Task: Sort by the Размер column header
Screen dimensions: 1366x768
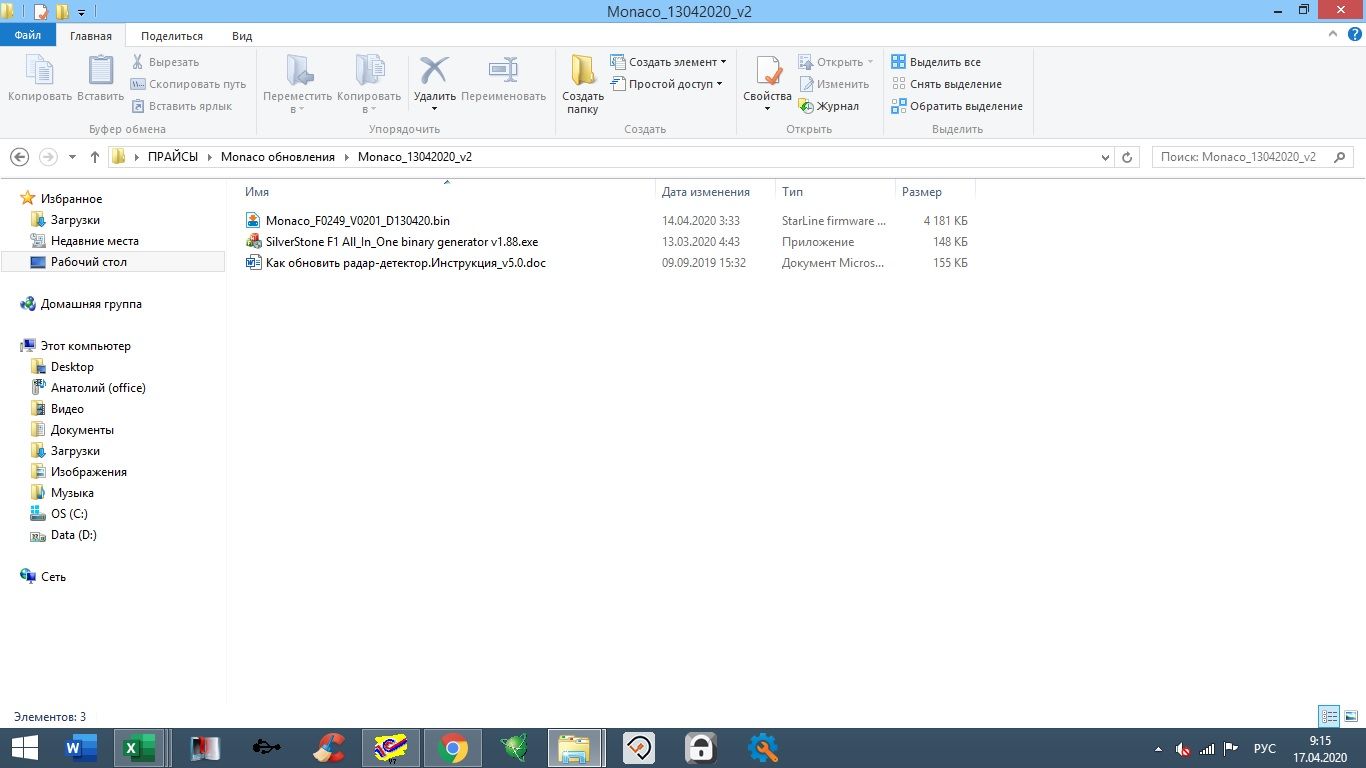Action: coord(921,192)
